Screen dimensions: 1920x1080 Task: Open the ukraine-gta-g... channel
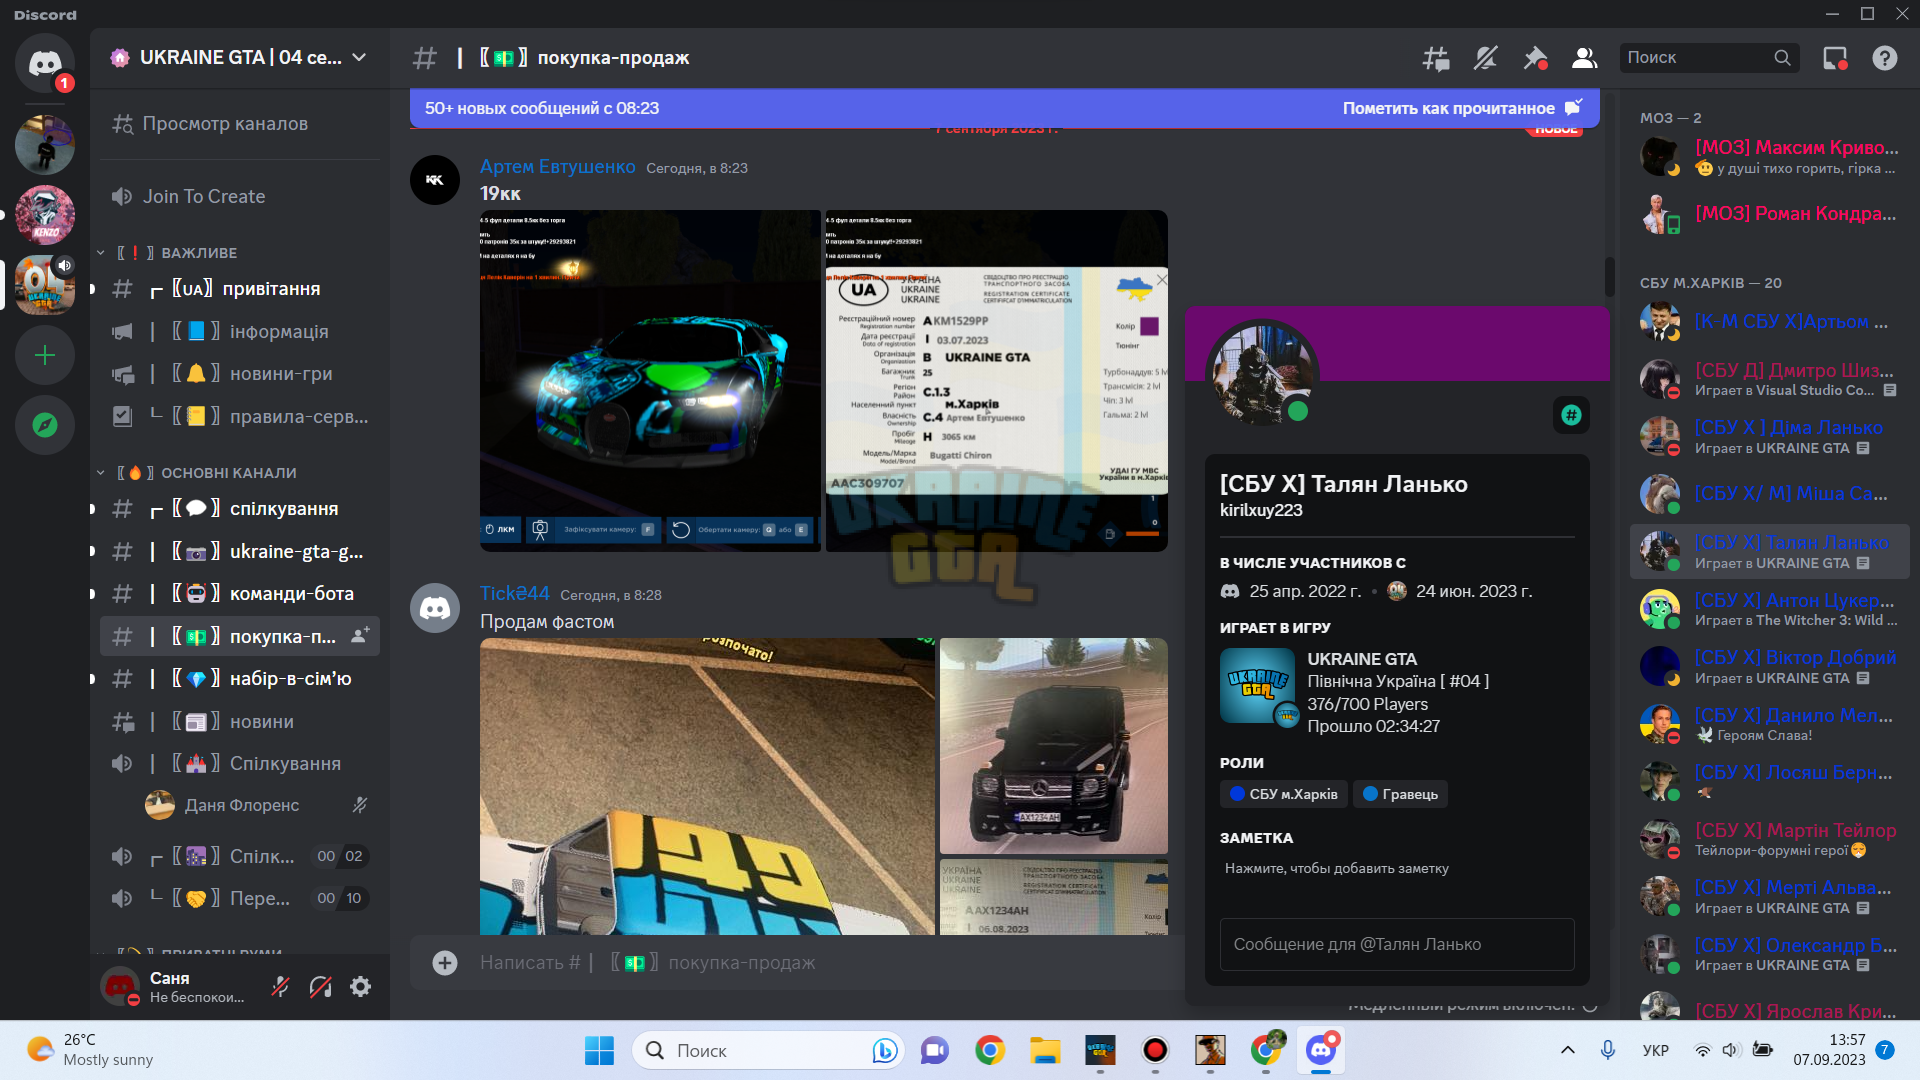point(240,552)
